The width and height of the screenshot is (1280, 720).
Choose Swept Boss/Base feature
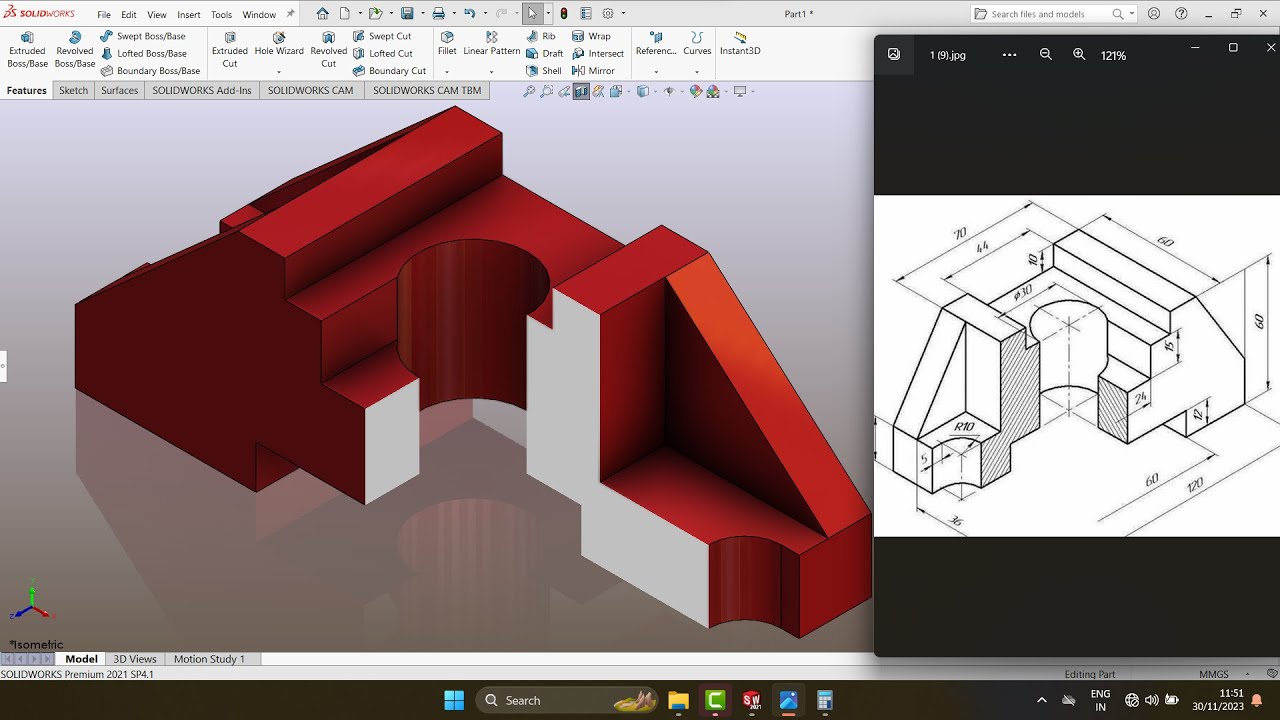(x=143, y=36)
